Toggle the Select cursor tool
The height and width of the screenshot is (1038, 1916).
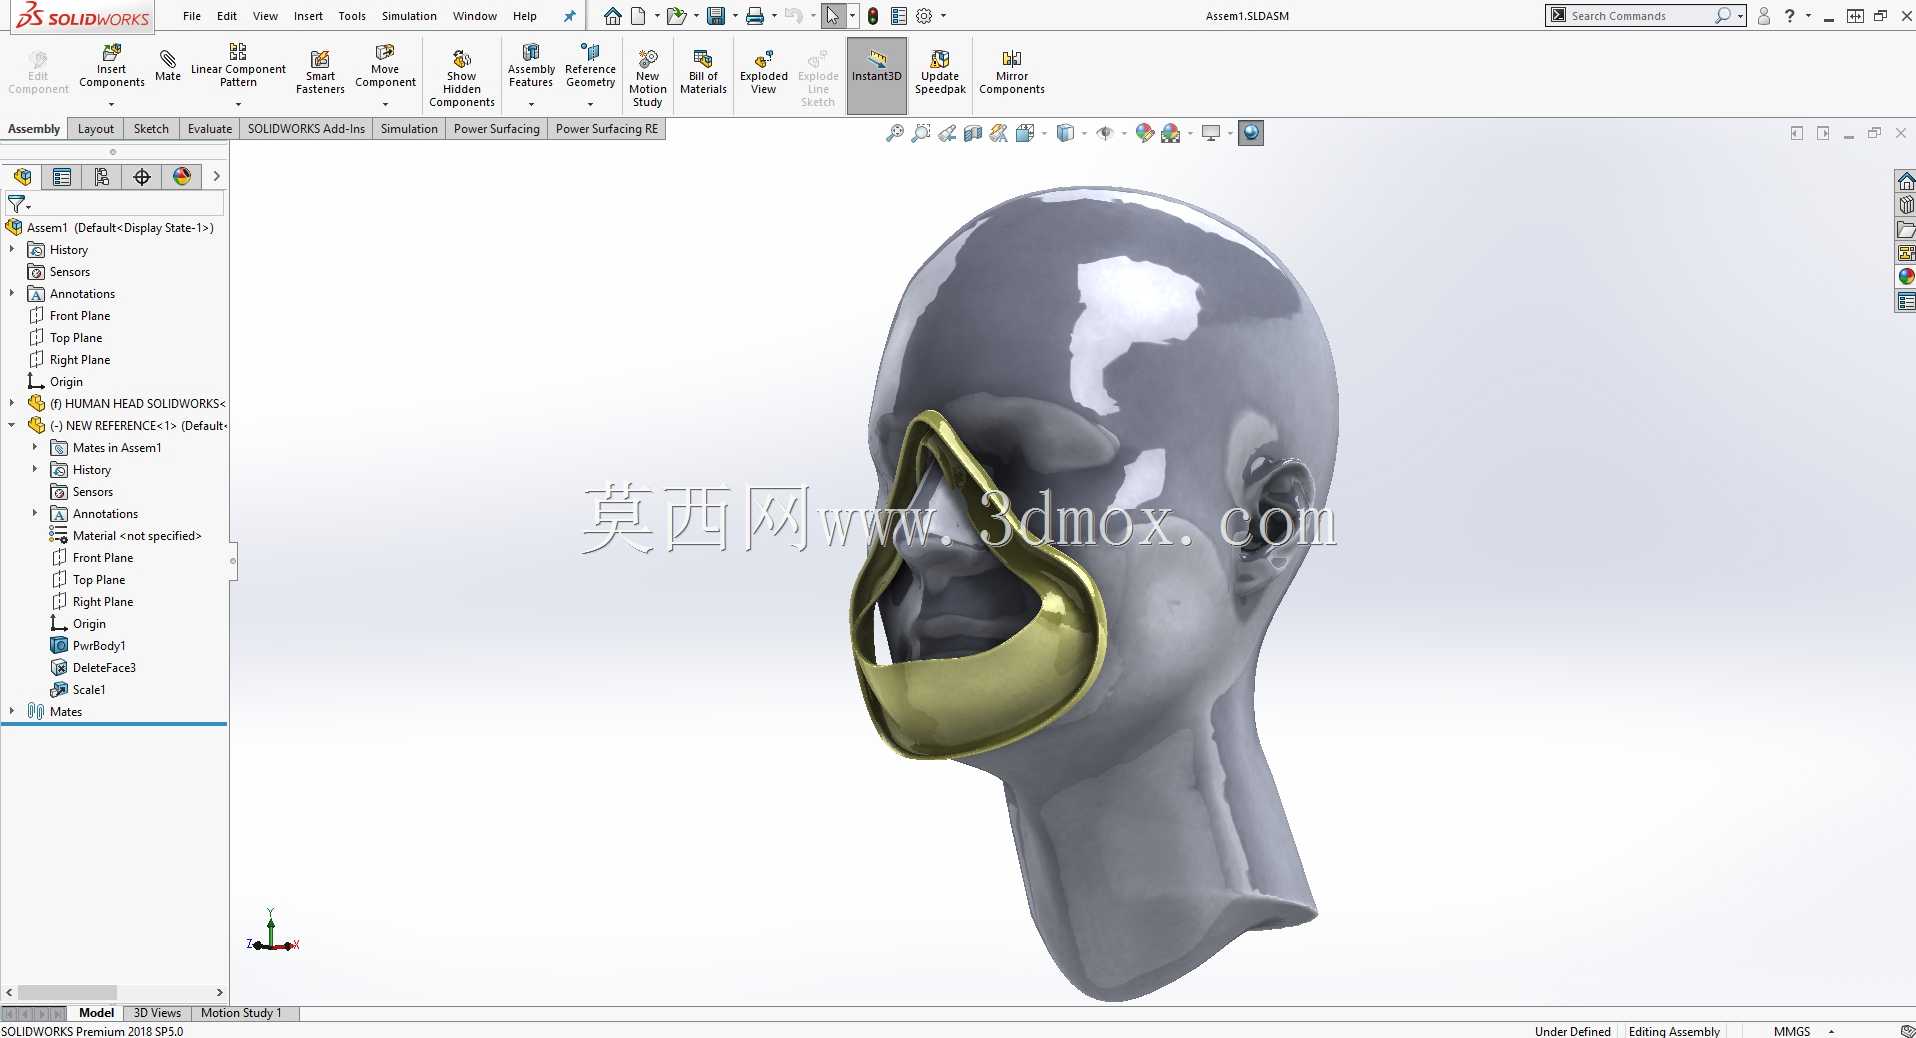[833, 16]
